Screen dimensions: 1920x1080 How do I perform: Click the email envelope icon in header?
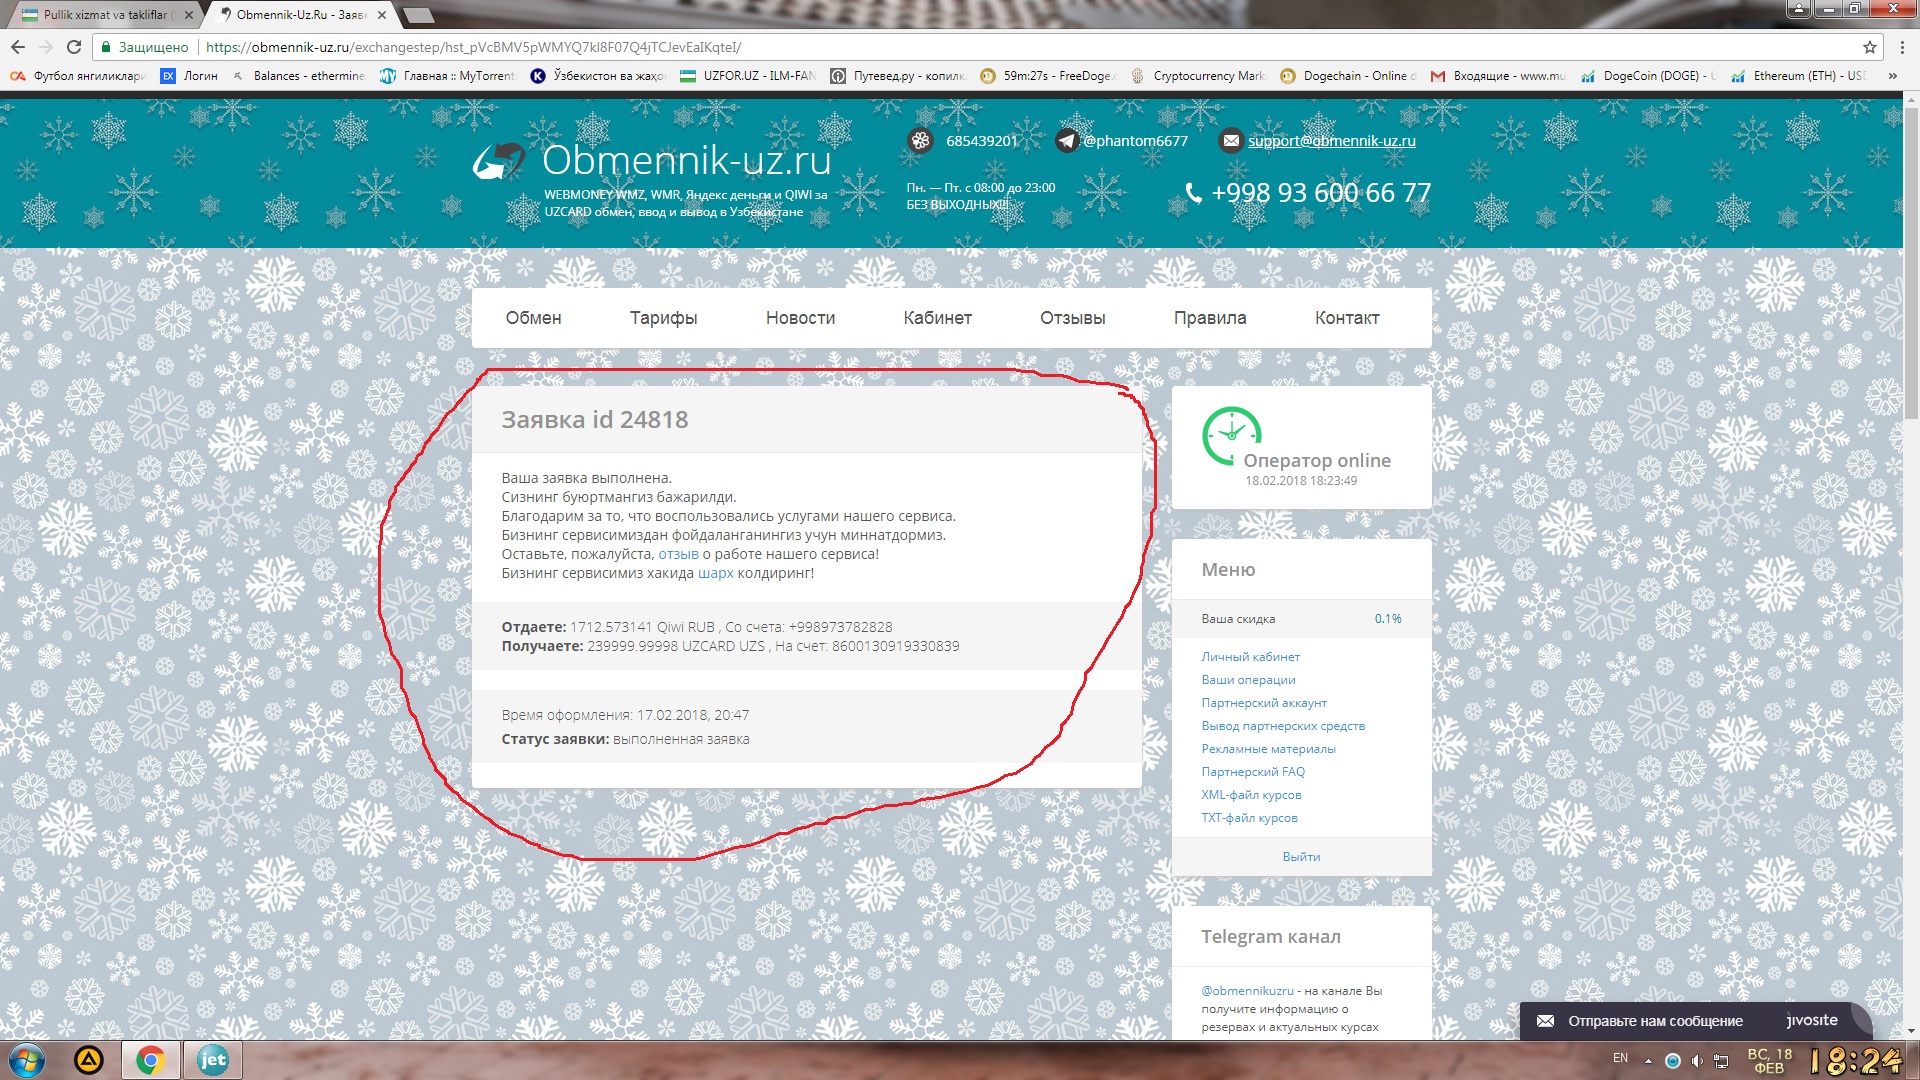click(1231, 141)
